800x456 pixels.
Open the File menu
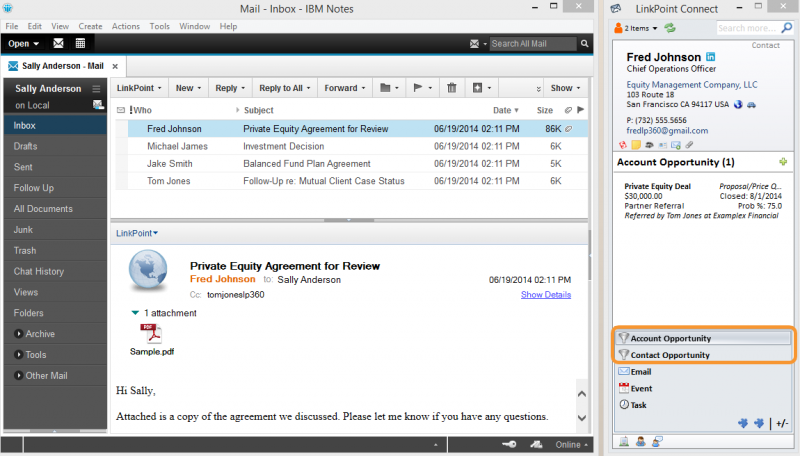[x=12, y=26]
